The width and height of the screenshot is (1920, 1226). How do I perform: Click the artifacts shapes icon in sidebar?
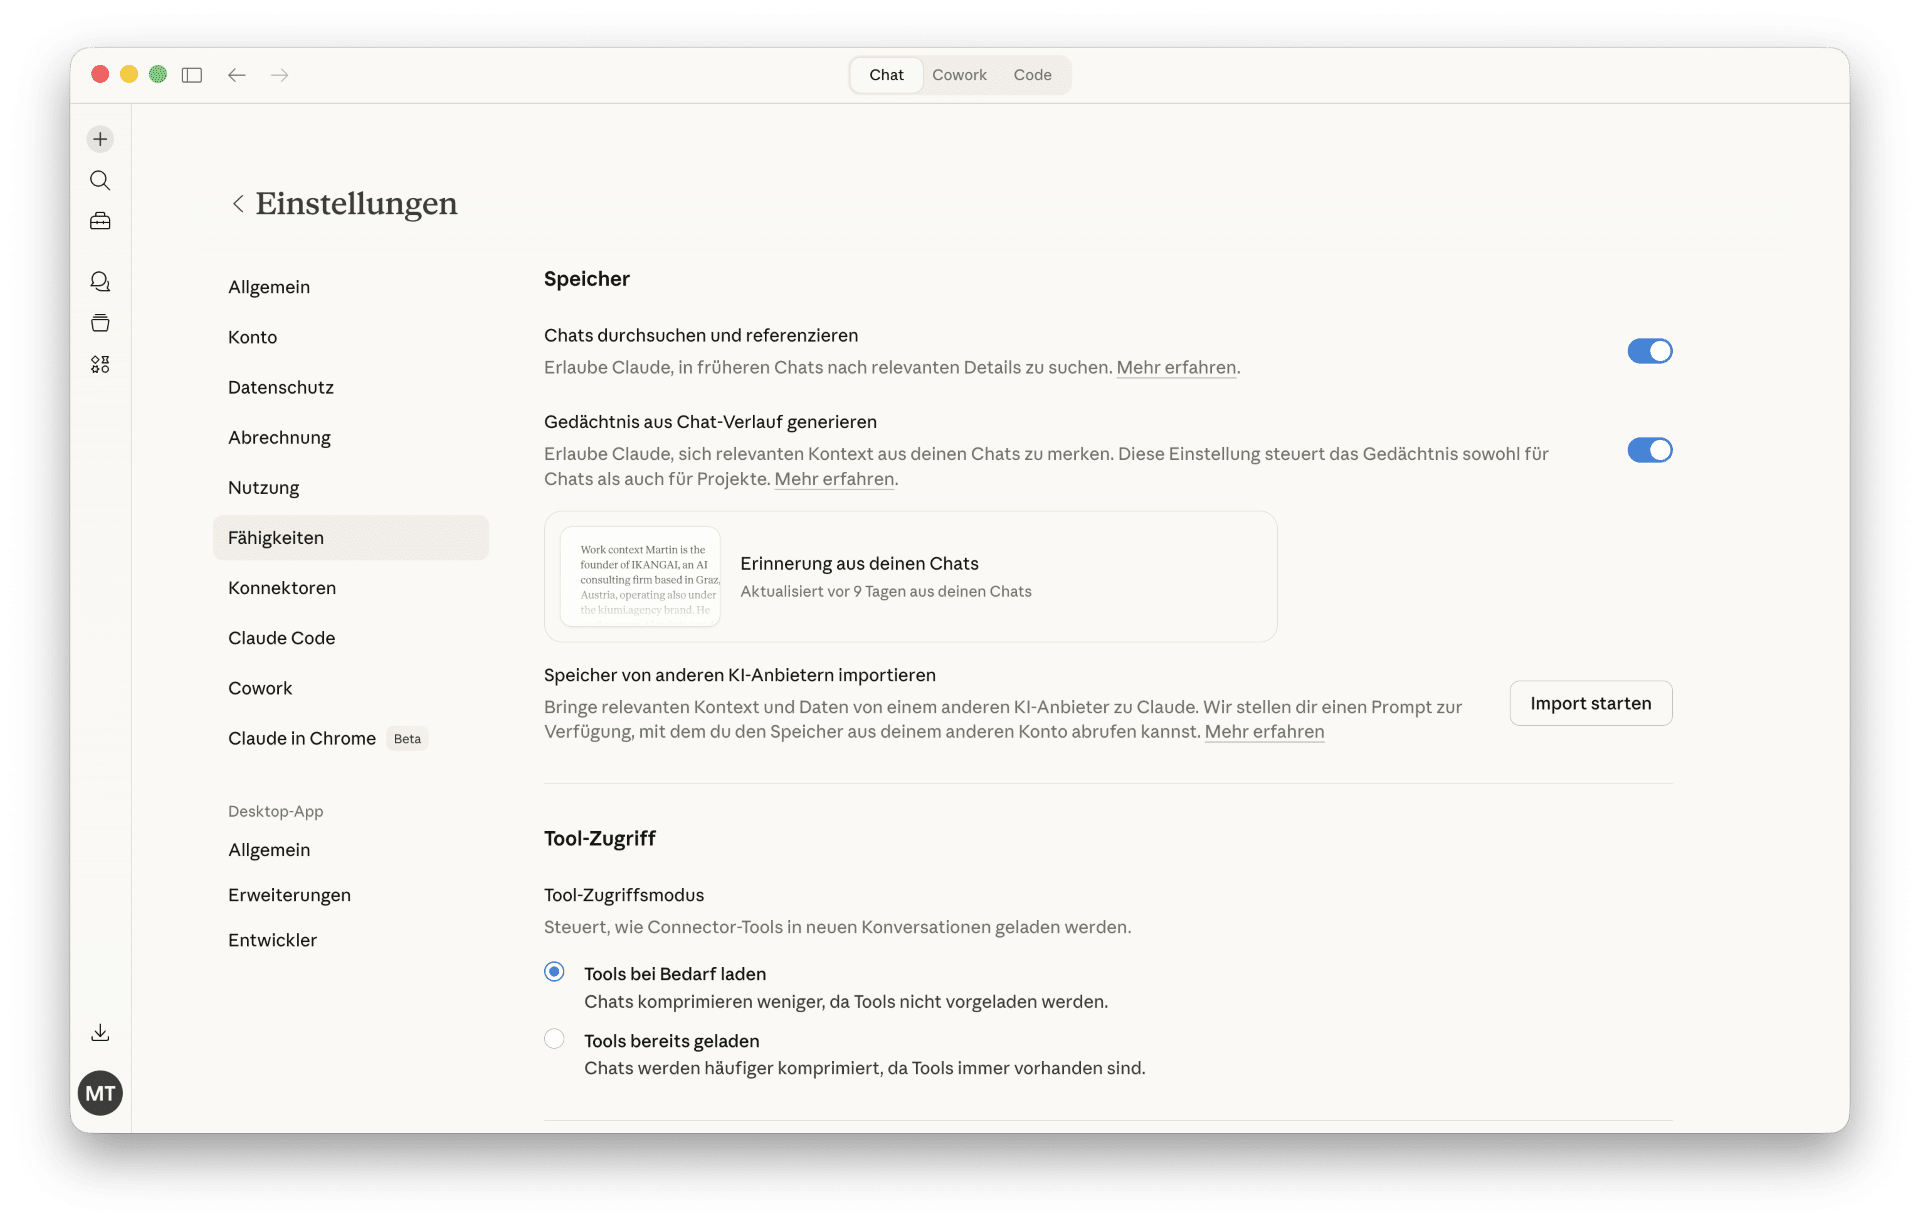[x=100, y=364]
